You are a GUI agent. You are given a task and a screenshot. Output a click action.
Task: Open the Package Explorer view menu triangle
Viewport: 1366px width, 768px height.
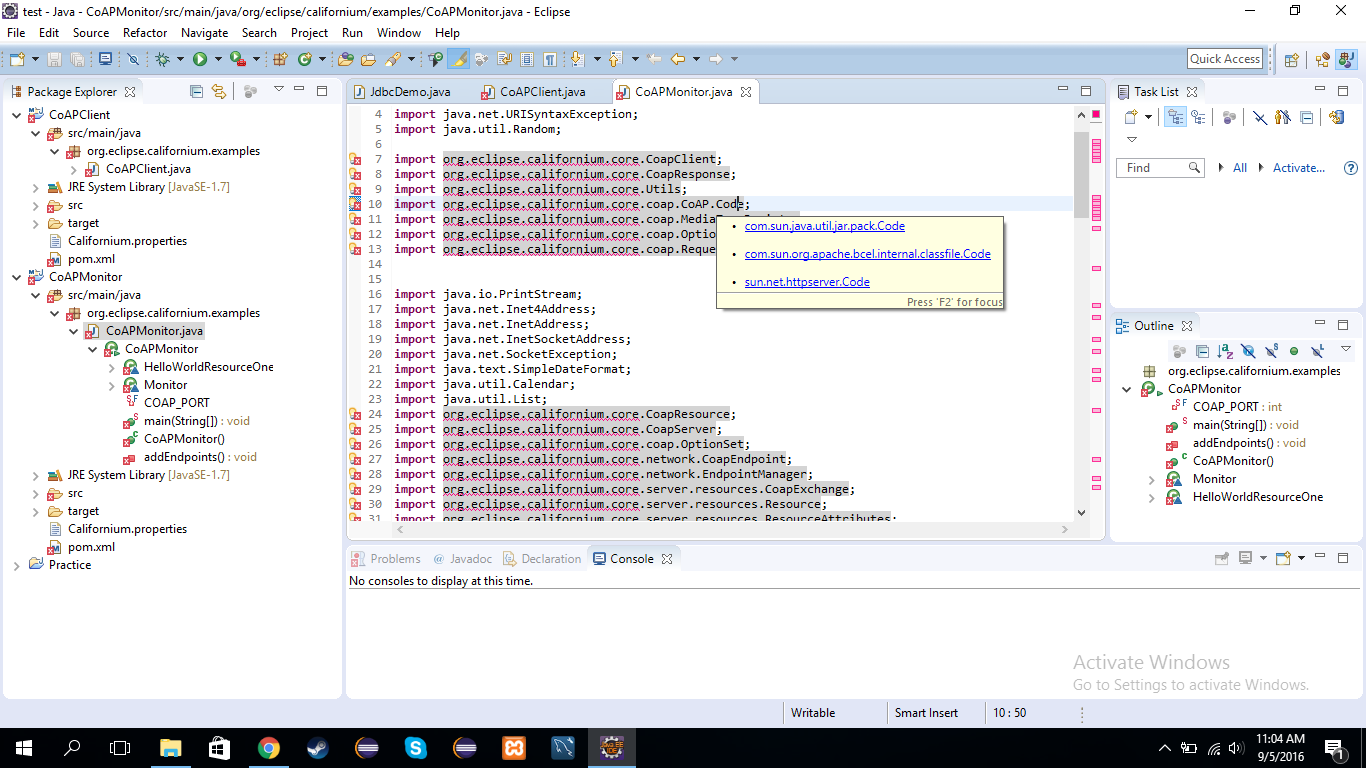pos(279,90)
